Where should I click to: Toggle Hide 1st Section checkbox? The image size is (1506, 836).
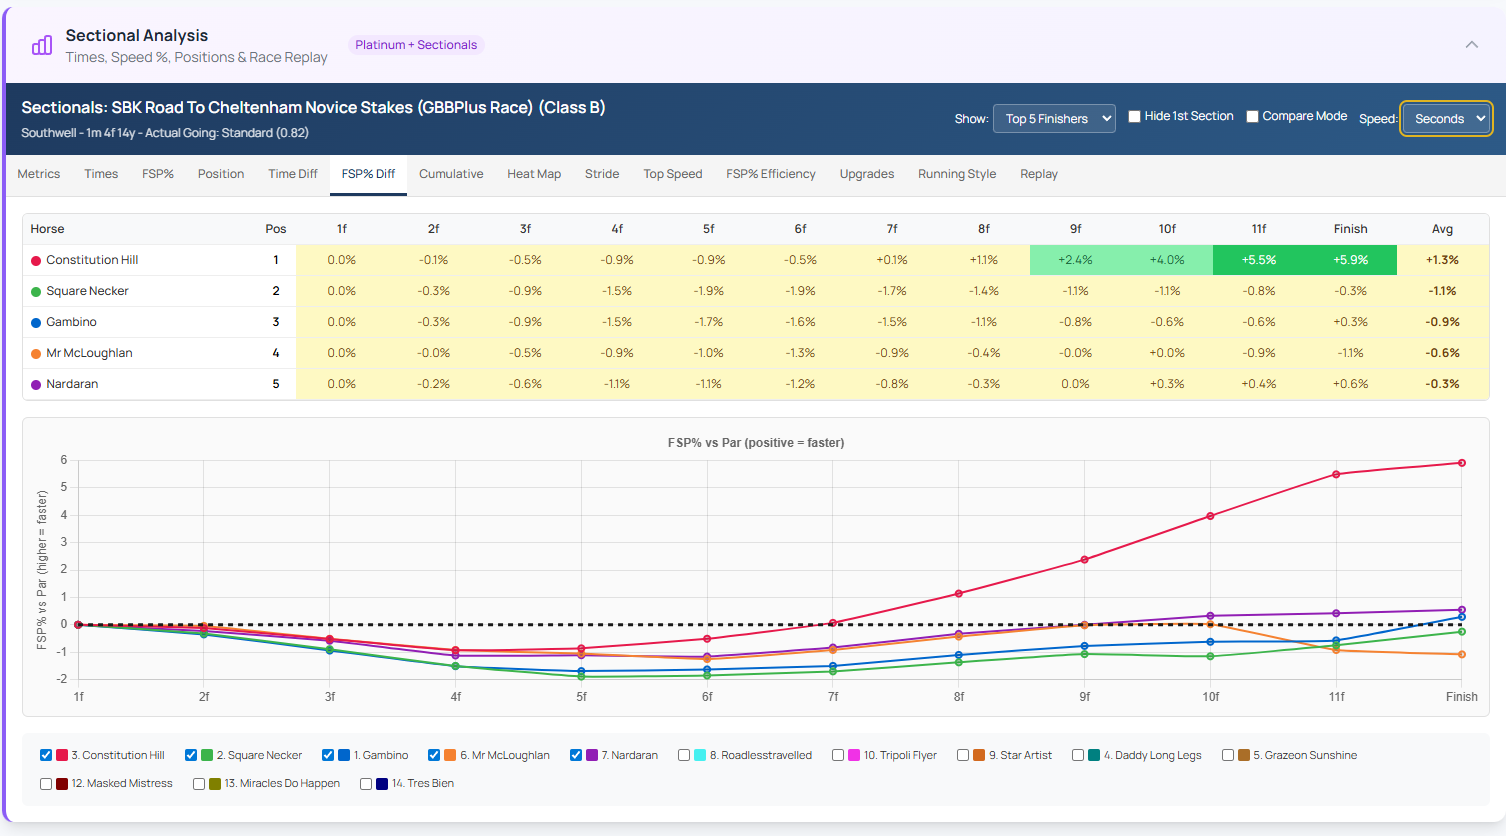[1134, 116]
